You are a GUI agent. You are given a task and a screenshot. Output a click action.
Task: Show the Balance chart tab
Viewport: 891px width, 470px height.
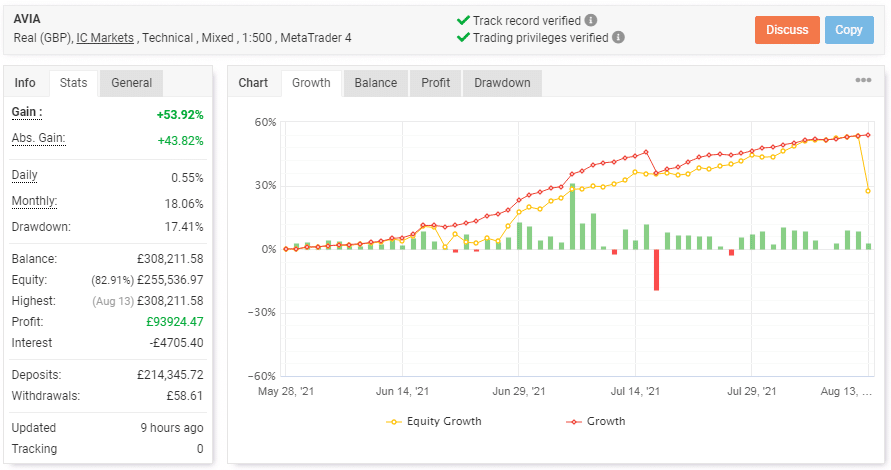click(376, 83)
